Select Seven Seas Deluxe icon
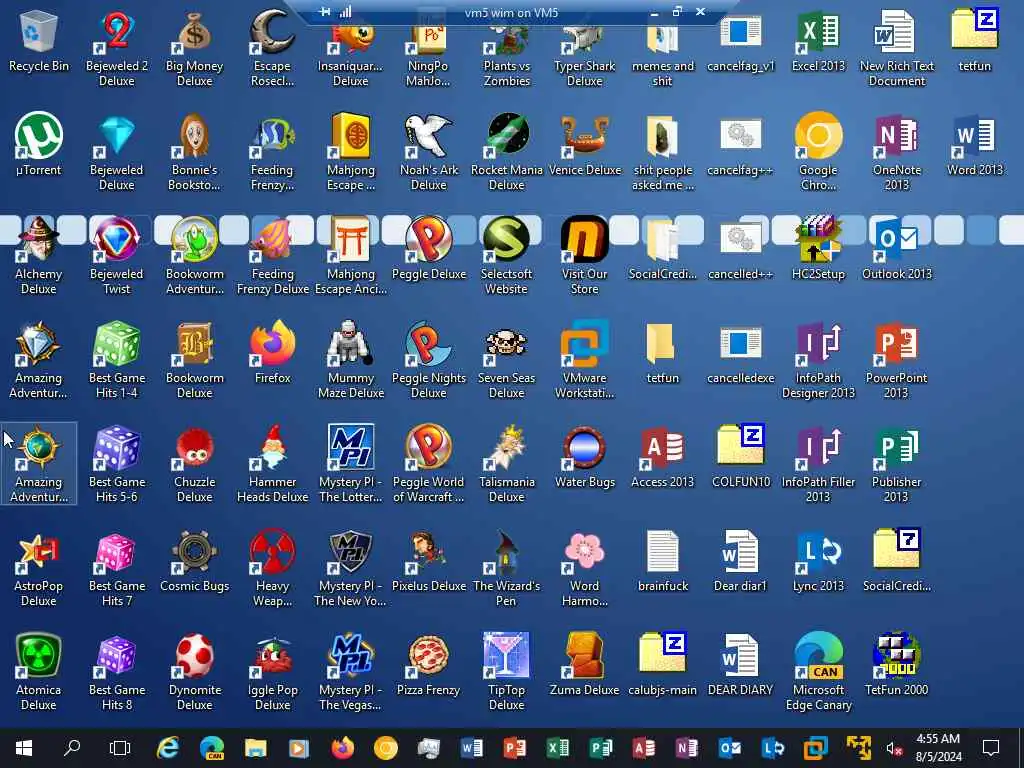Image resolution: width=1024 pixels, height=768 pixels. click(x=507, y=360)
